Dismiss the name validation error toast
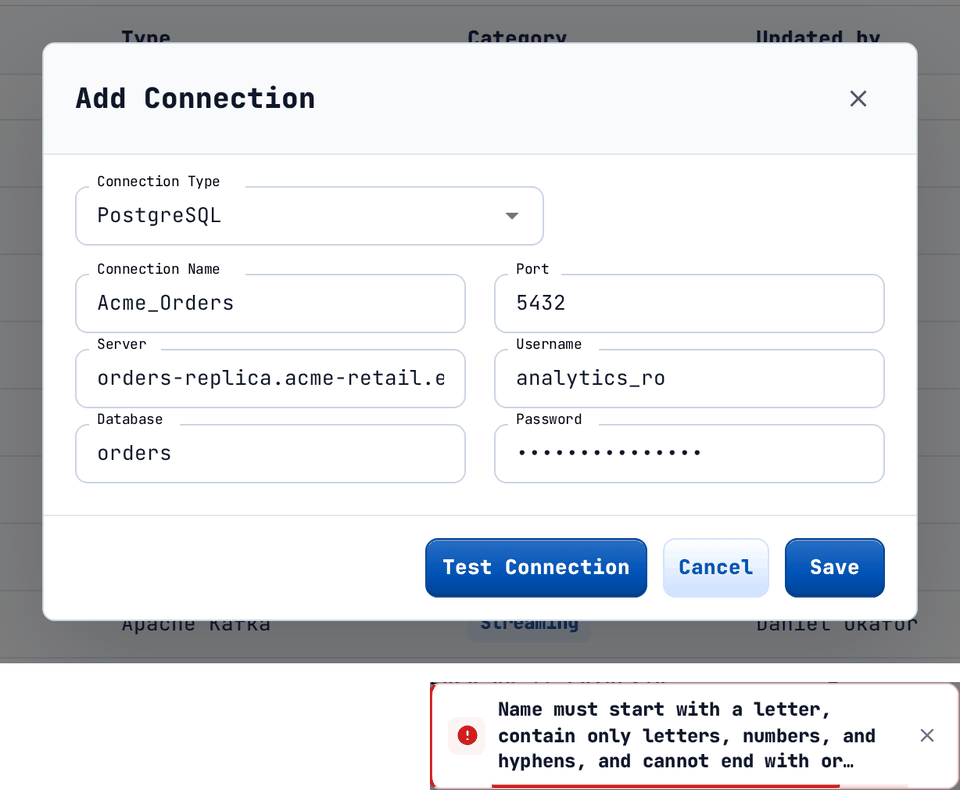This screenshot has height=790, width=960. click(x=927, y=735)
